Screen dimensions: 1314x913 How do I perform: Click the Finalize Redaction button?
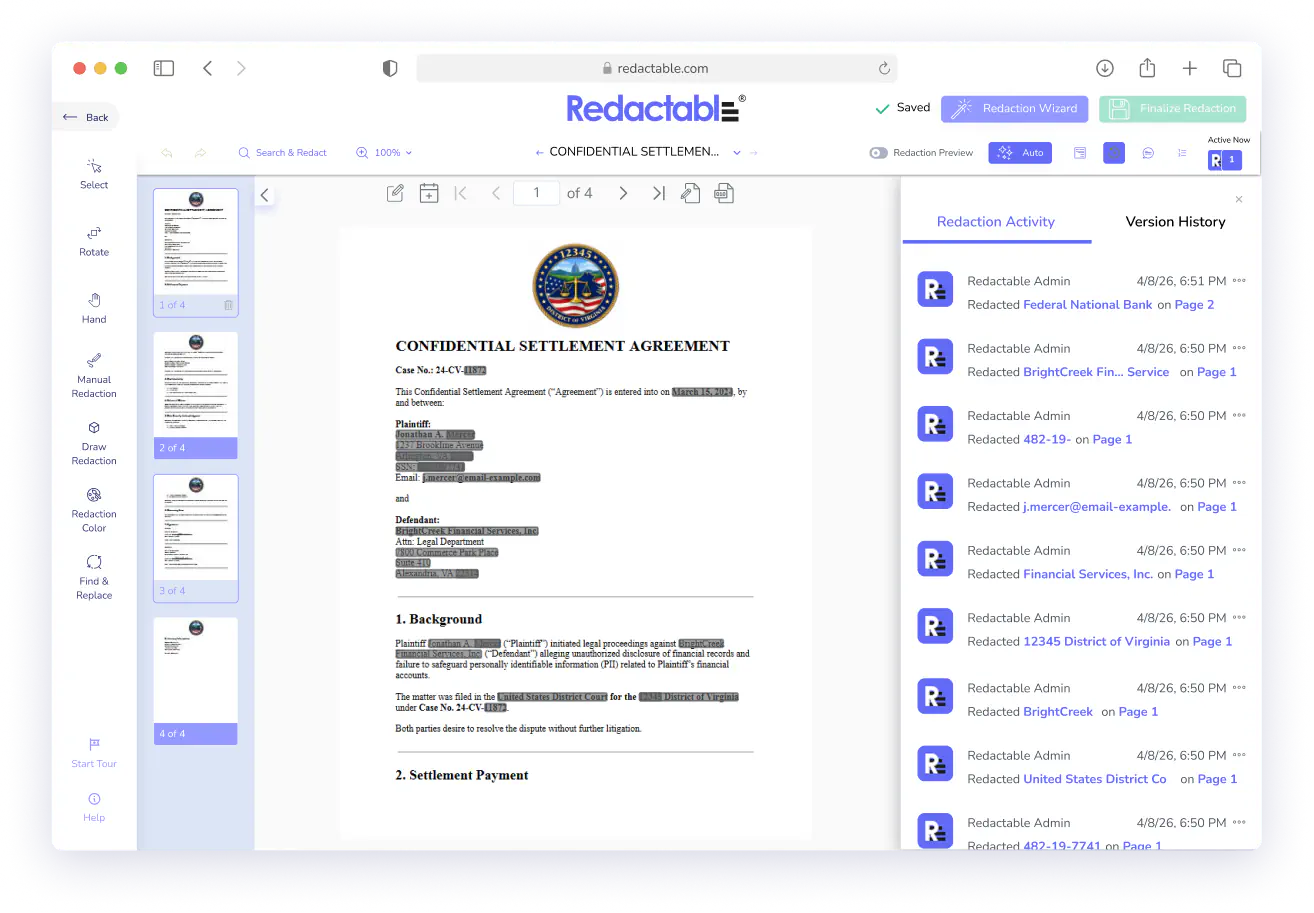(x=1173, y=109)
